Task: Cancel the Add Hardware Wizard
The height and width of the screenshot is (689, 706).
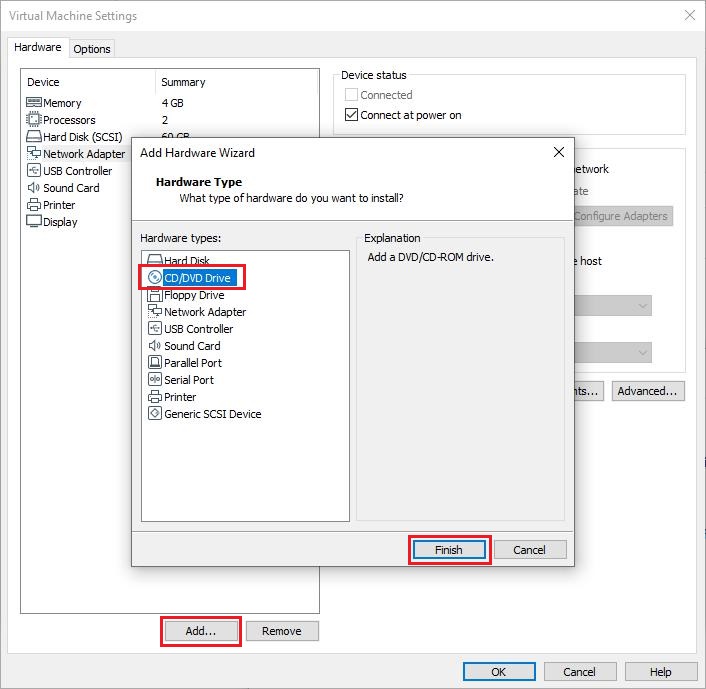Action: 529,550
